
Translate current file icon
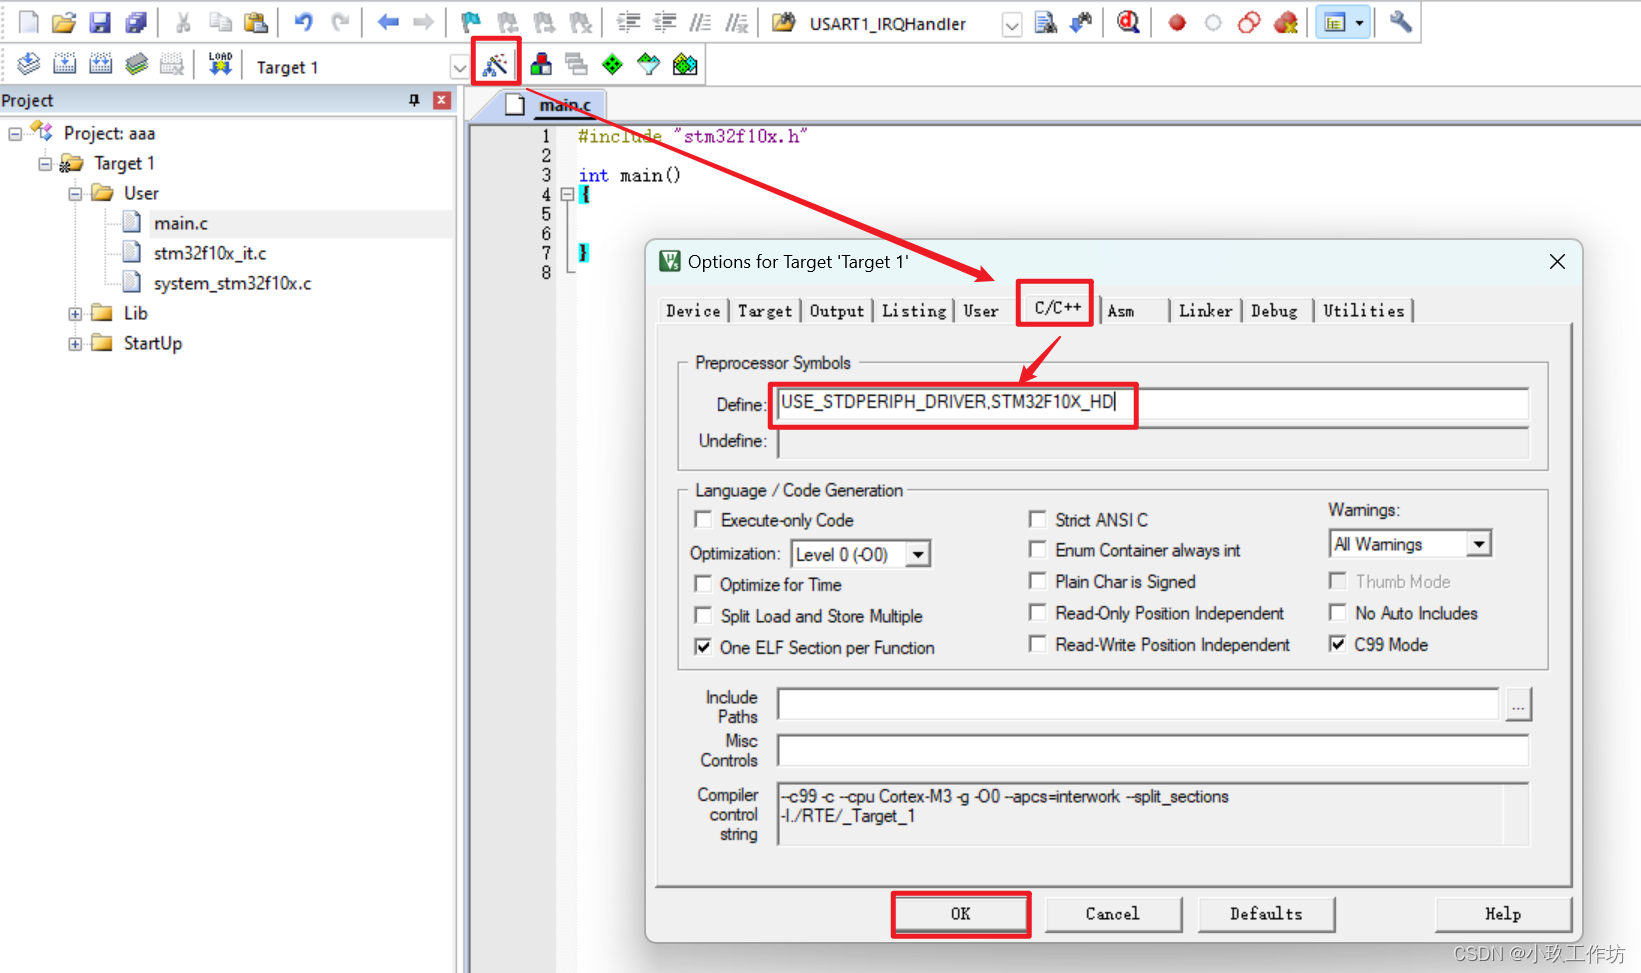click(x=28, y=65)
